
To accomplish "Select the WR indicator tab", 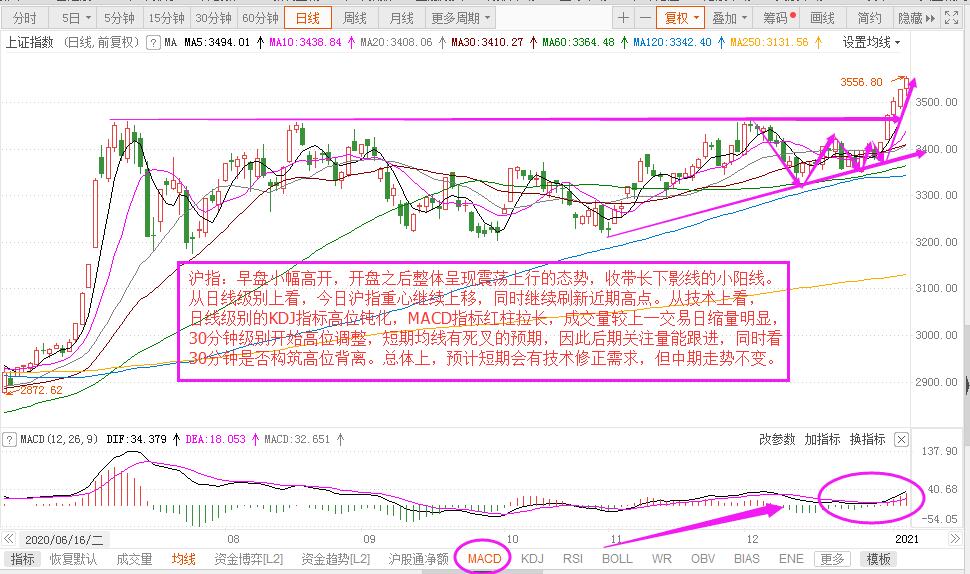I will coord(661,559).
